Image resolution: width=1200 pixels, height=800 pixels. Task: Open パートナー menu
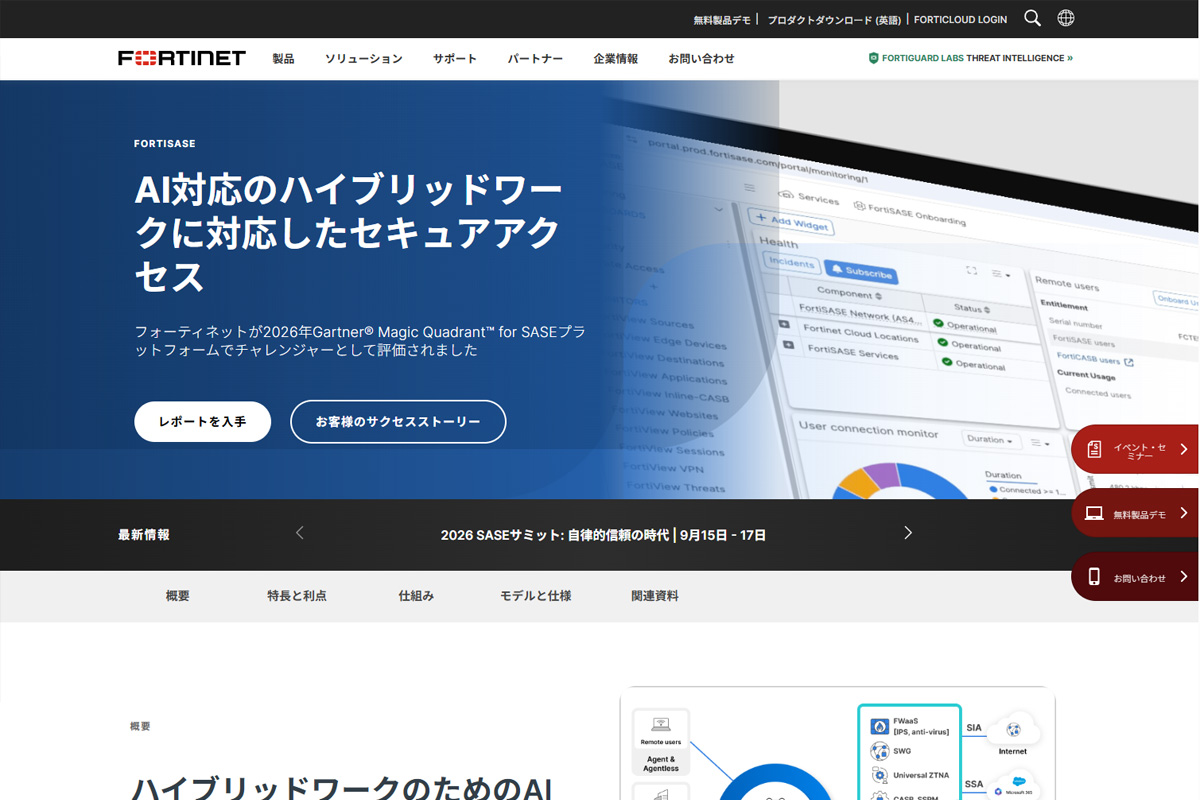tap(535, 59)
